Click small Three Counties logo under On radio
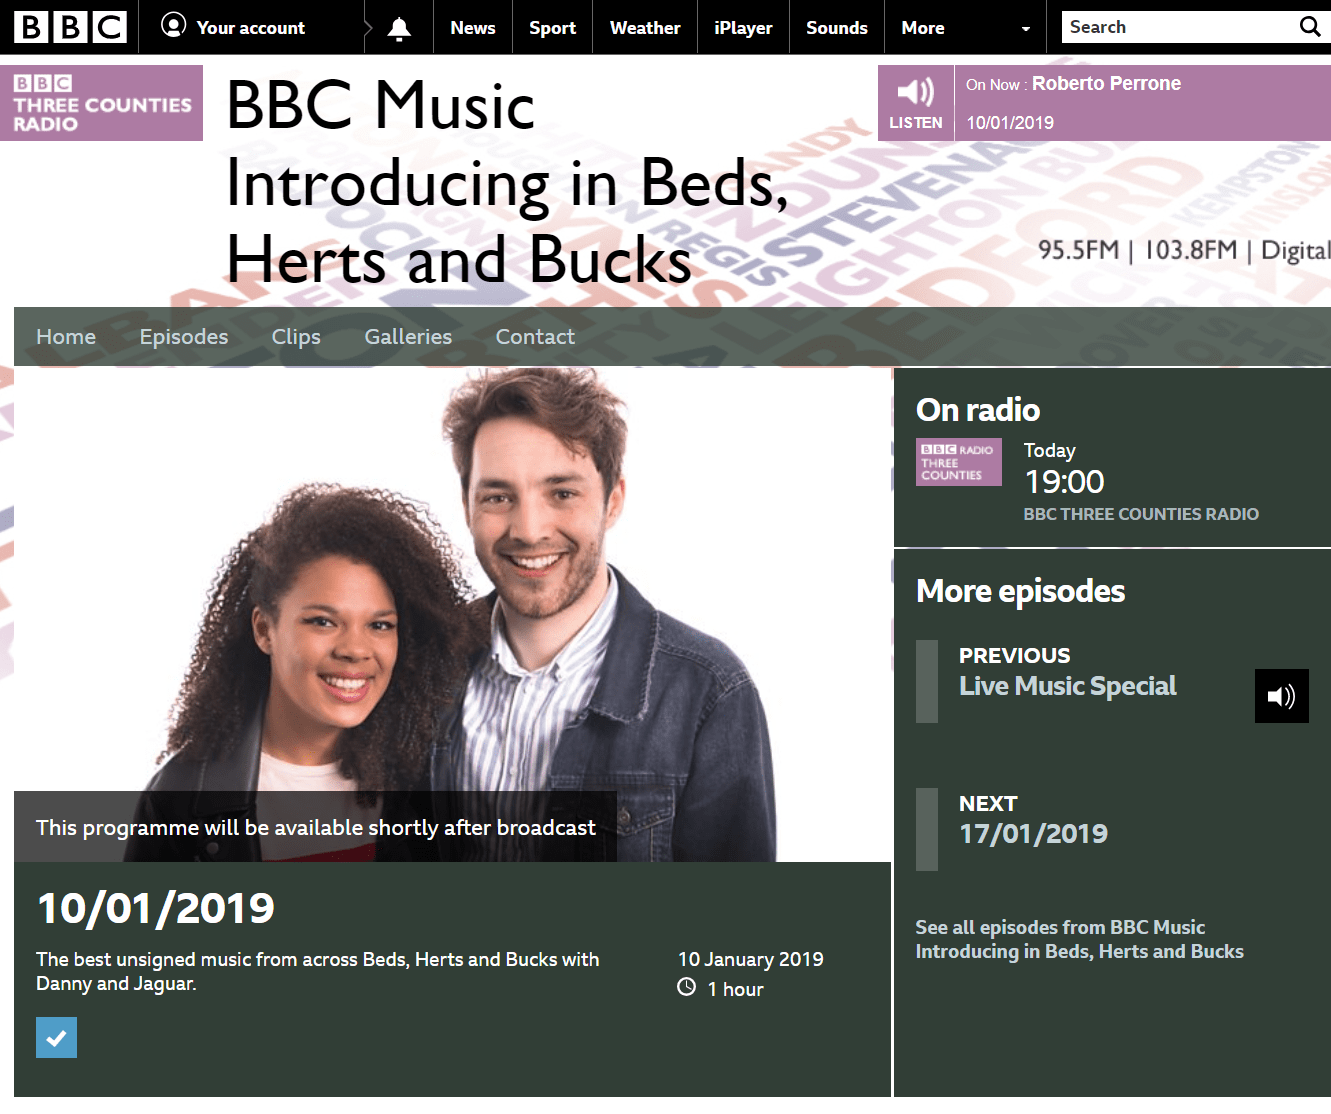This screenshot has width=1331, height=1114. 958,462
